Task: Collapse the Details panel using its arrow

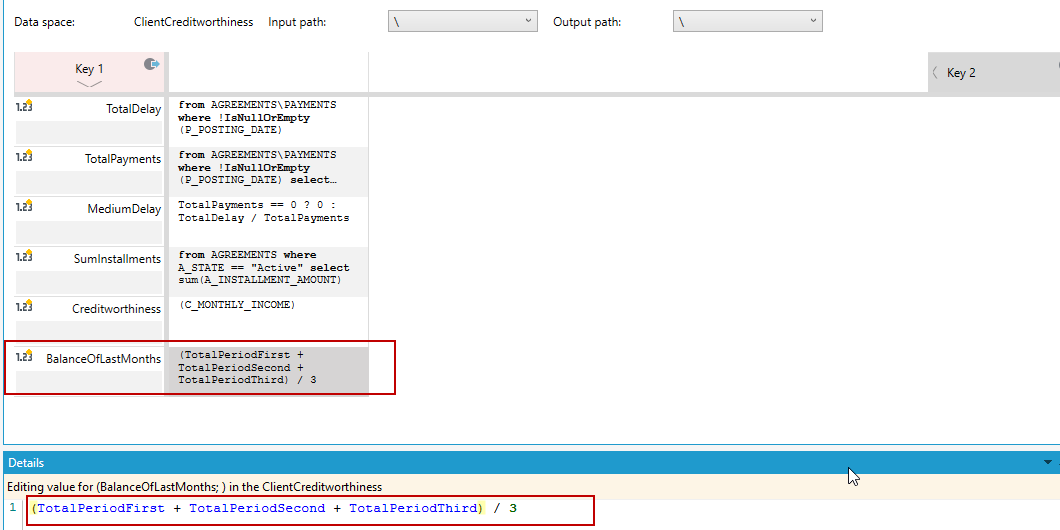Action: tap(1048, 462)
